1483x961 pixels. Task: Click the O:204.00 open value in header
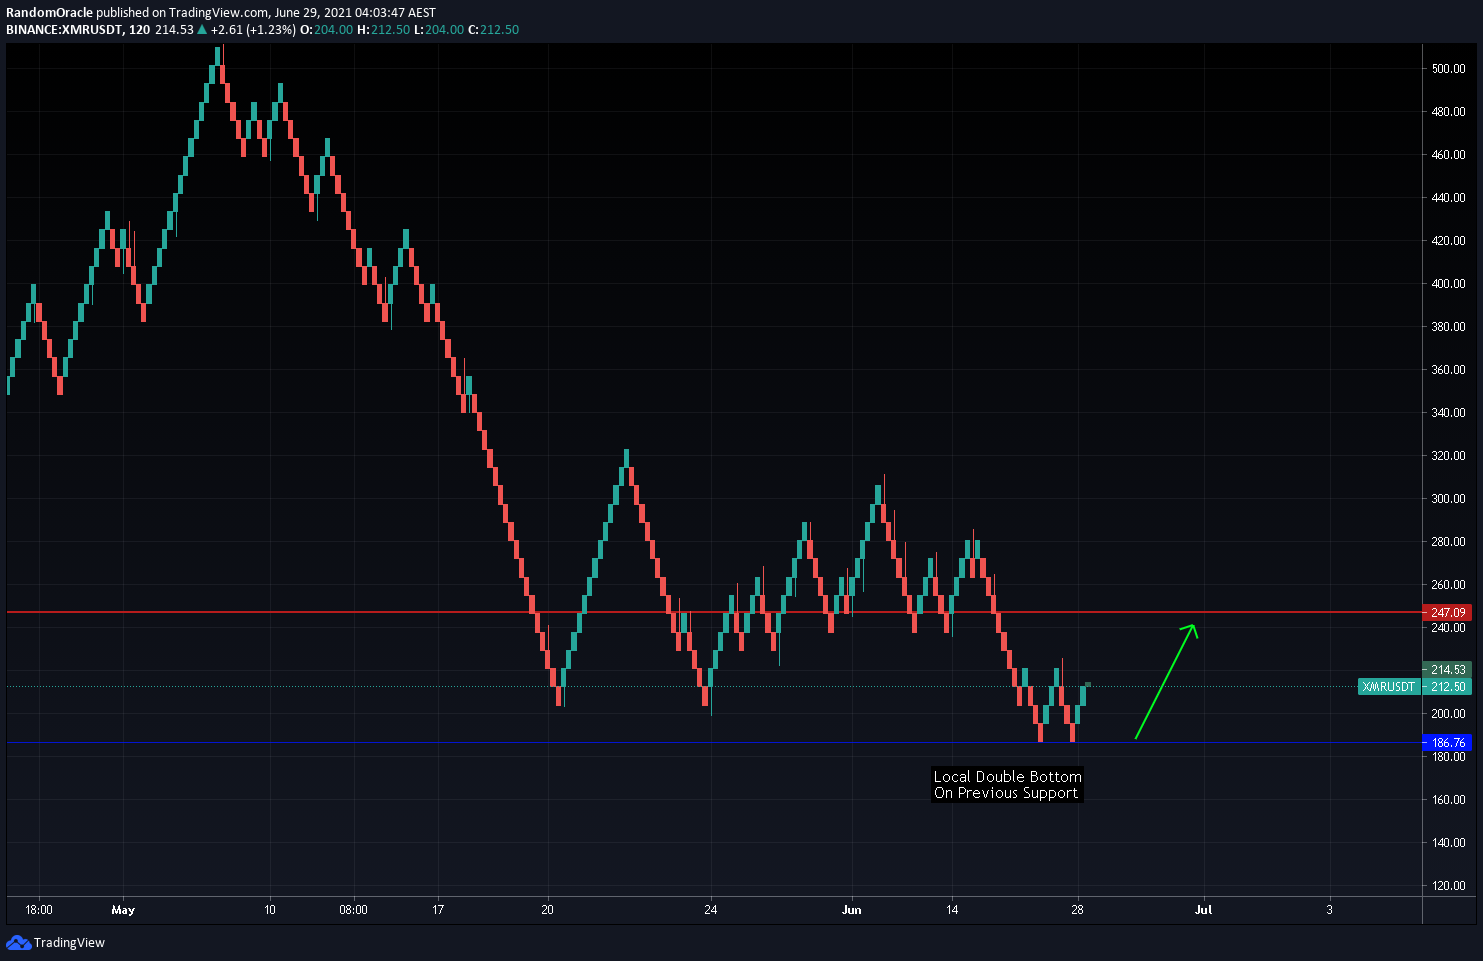327,30
